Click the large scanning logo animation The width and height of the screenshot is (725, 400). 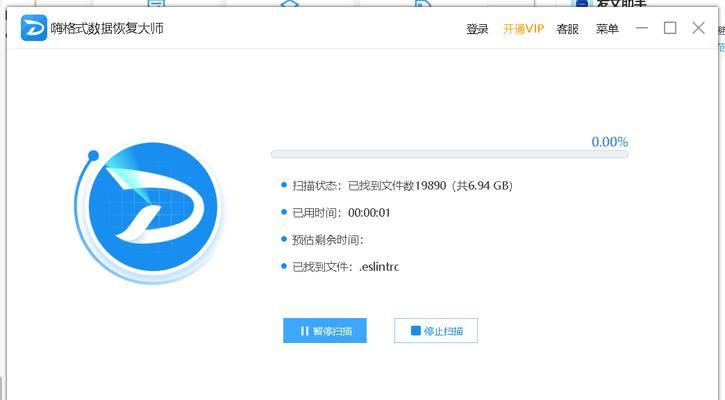[149, 210]
